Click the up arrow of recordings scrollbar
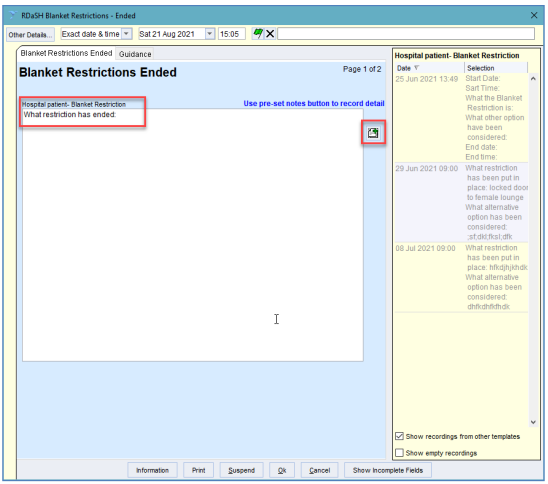 point(533,79)
